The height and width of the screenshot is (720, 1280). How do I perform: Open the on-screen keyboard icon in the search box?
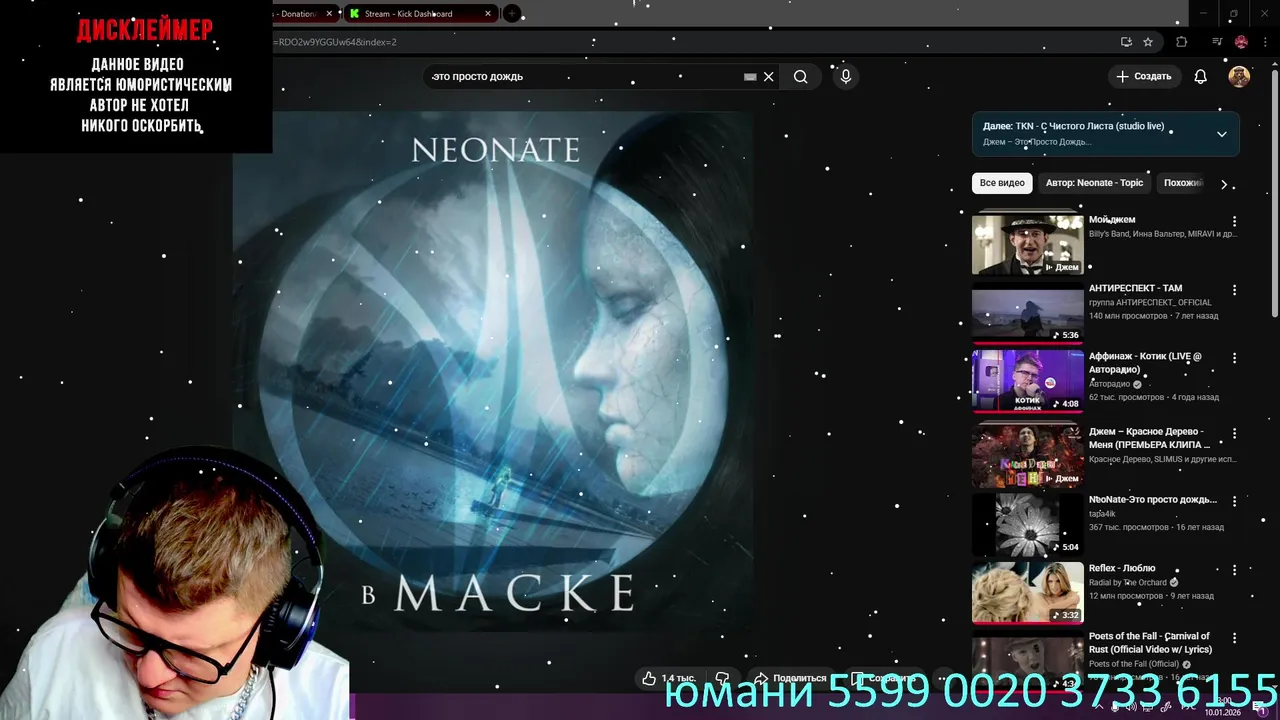(750, 77)
